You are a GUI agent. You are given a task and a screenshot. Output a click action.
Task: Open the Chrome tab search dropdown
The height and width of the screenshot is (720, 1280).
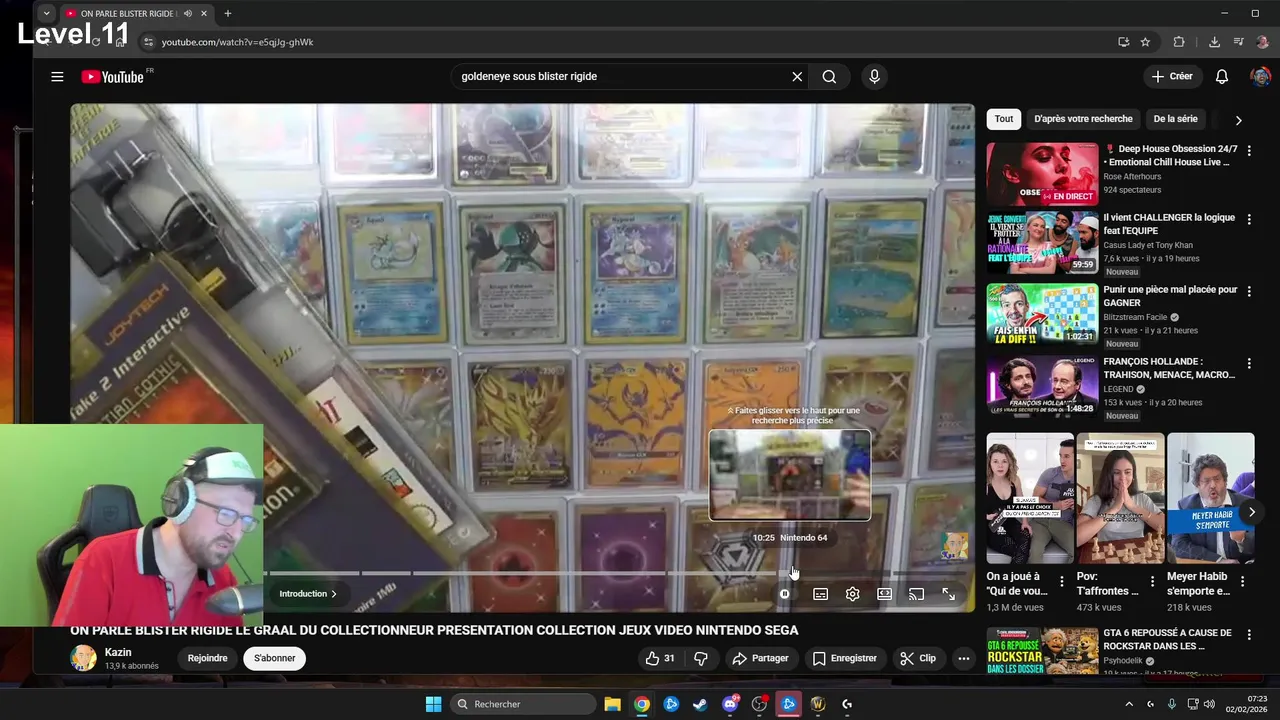[46, 14]
